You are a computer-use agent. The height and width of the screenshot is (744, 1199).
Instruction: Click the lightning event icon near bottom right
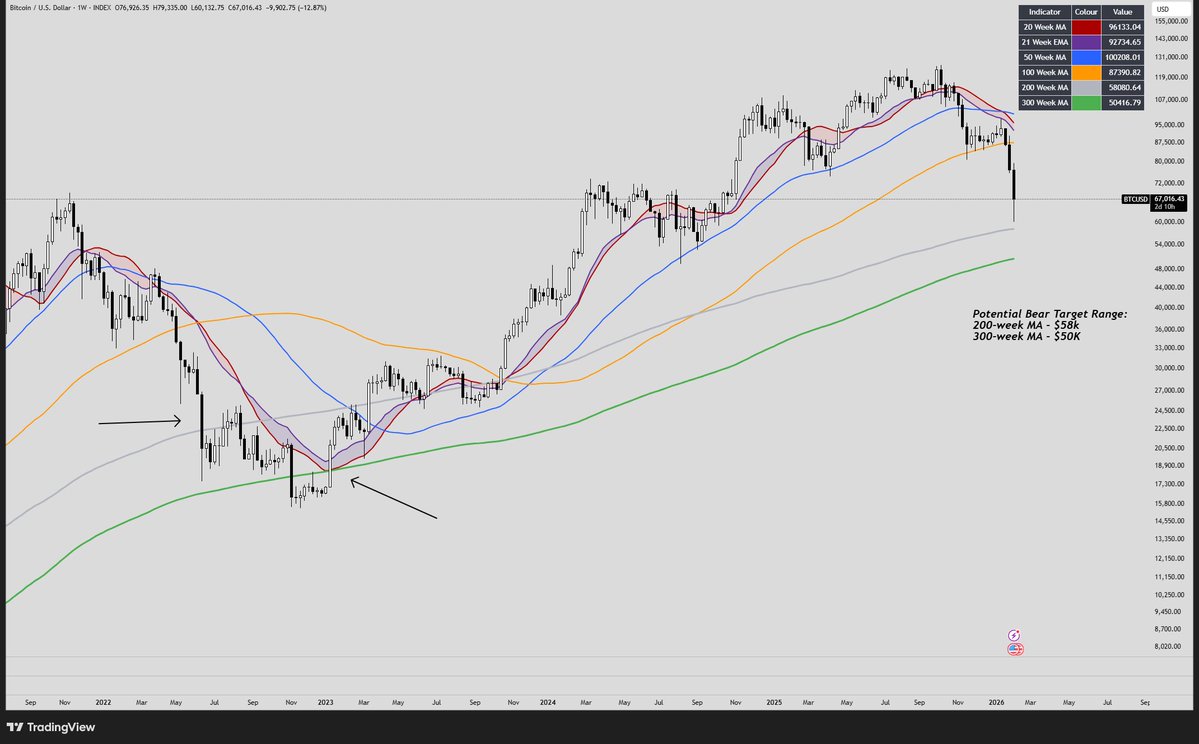pyautogui.click(x=1014, y=635)
